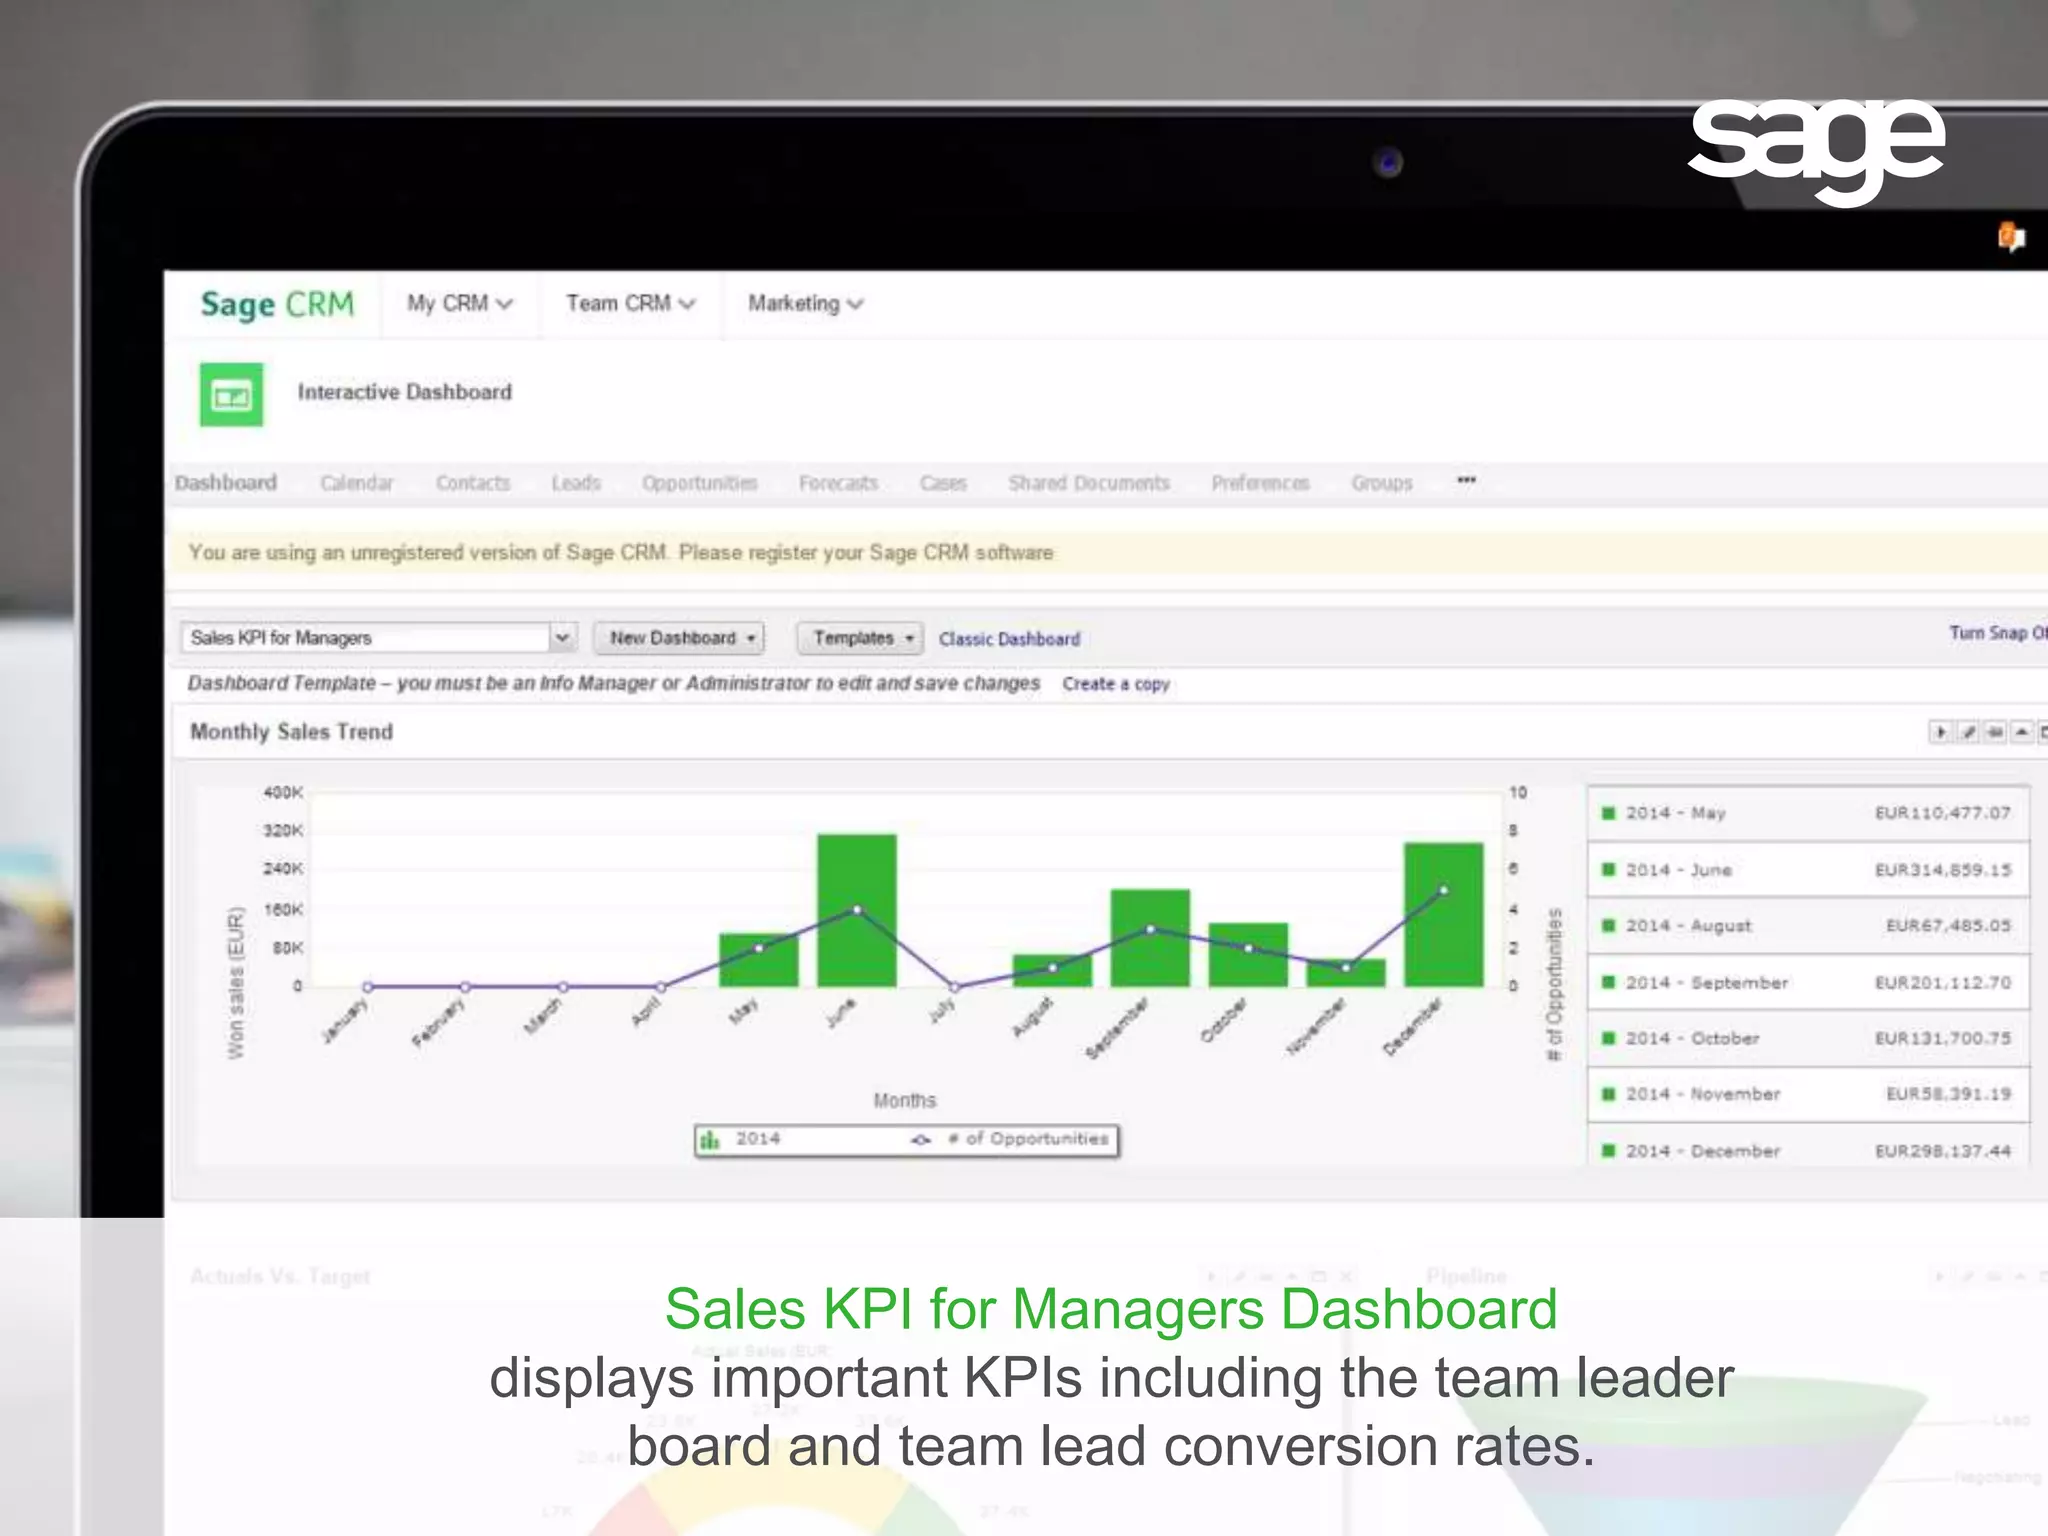Viewport: 2048px width, 1536px height.
Task: Click the Classic Dashboard link
Action: (1009, 639)
